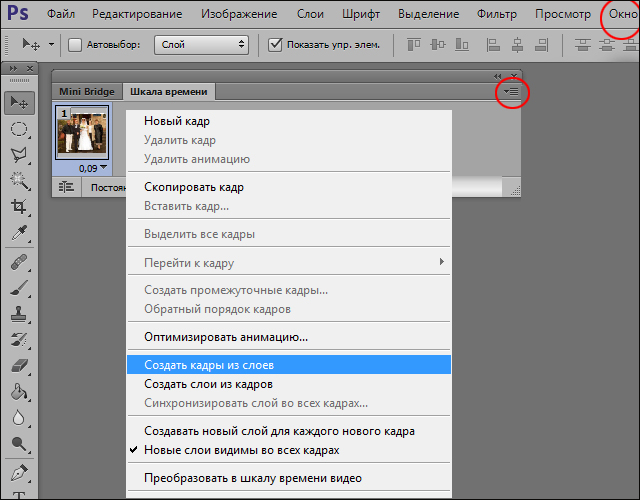Select animation frame 1 thumbnail
Image resolution: width=640 pixels, height=500 pixels.
point(82,132)
